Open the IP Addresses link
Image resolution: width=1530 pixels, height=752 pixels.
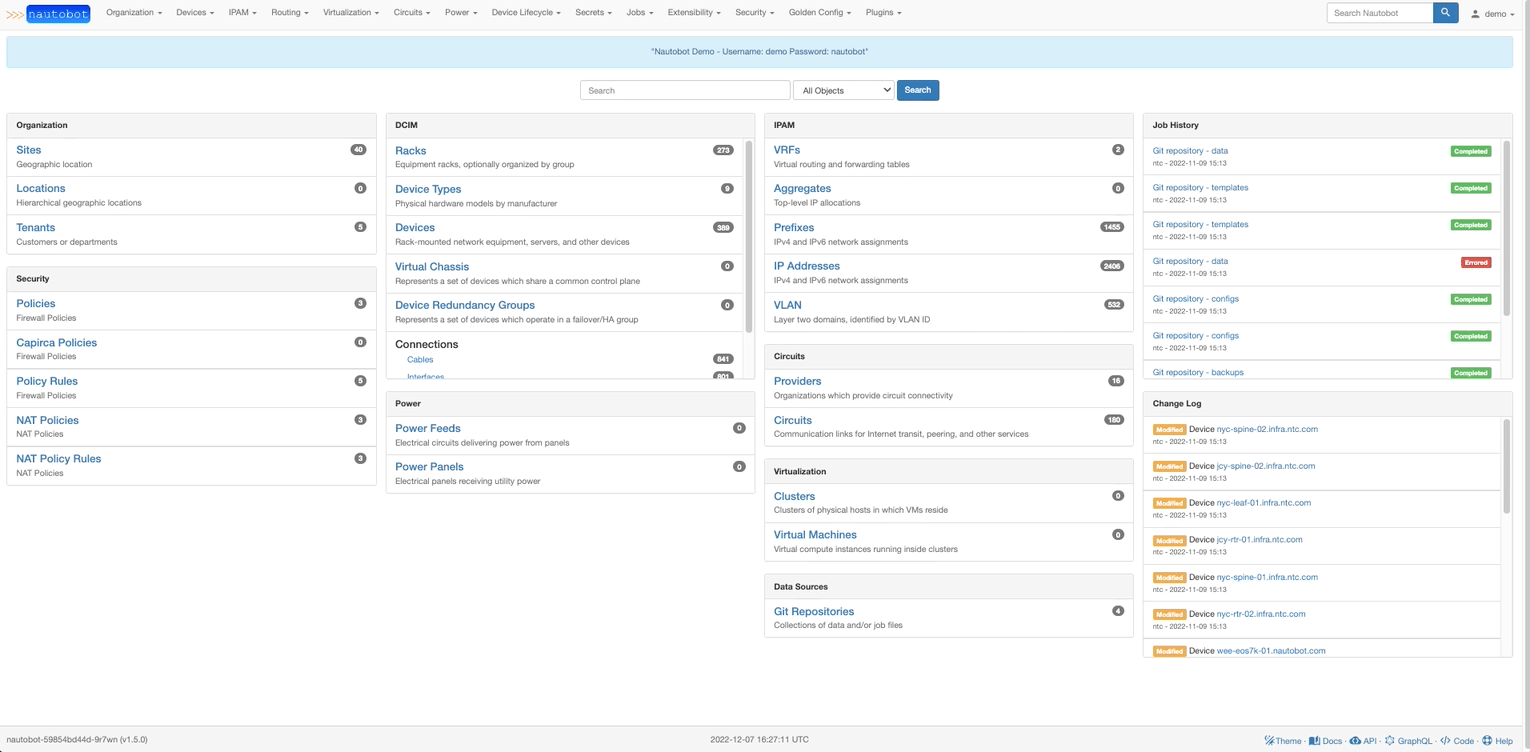[806, 265]
